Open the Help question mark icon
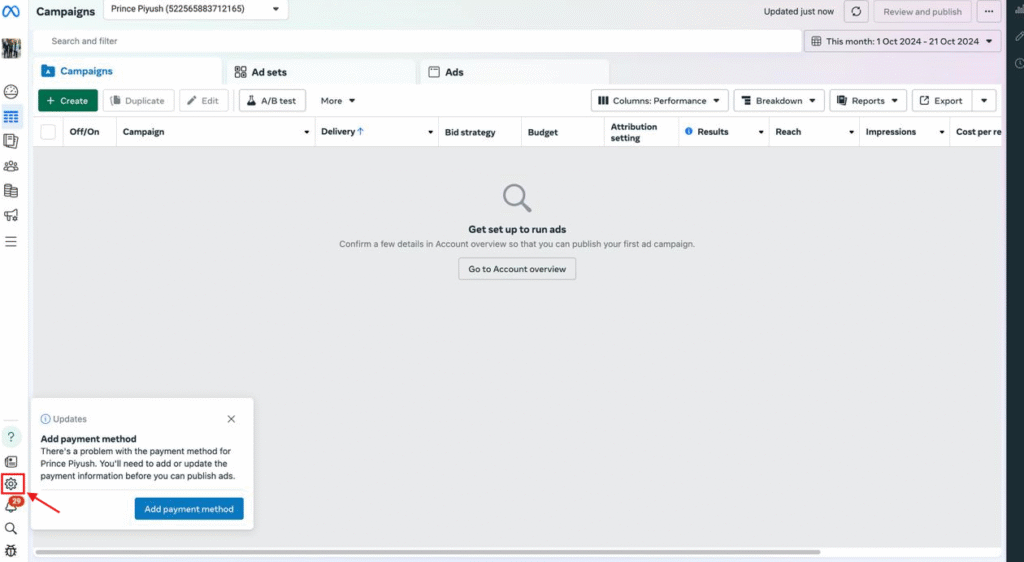The height and width of the screenshot is (562, 1024). pyautogui.click(x=11, y=437)
